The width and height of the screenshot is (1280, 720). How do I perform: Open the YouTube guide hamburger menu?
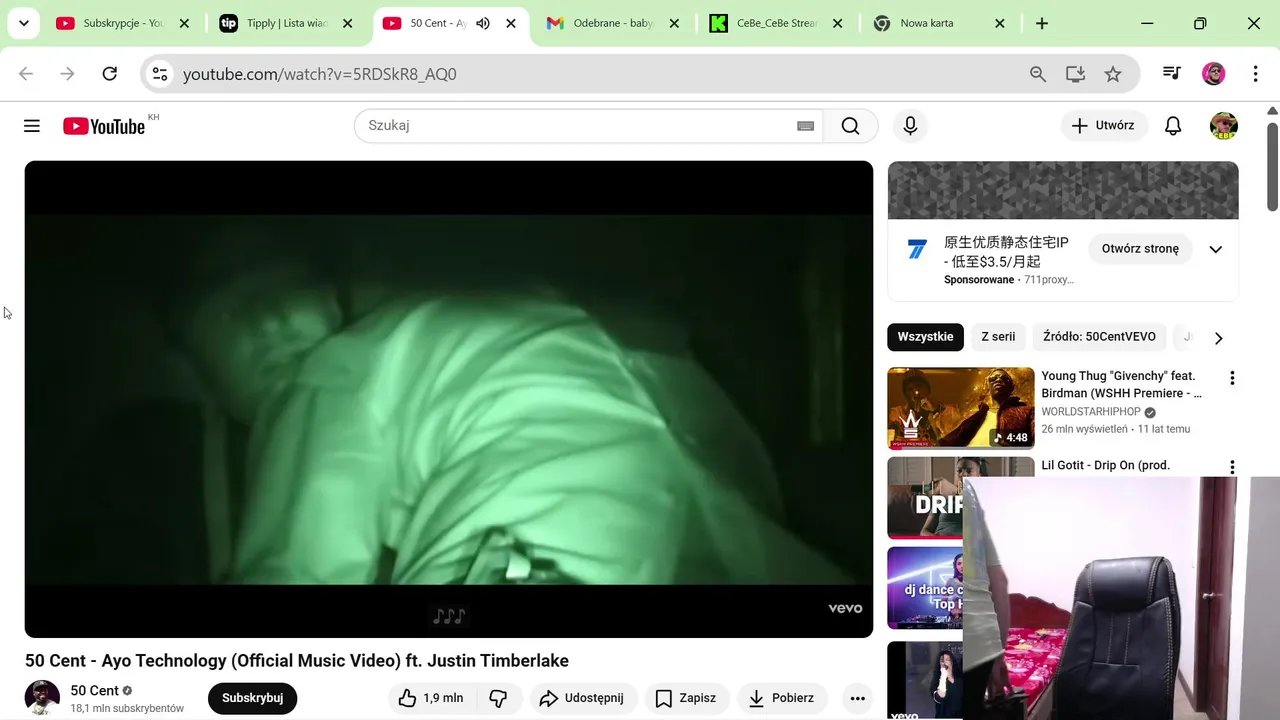[x=32, y=126]
